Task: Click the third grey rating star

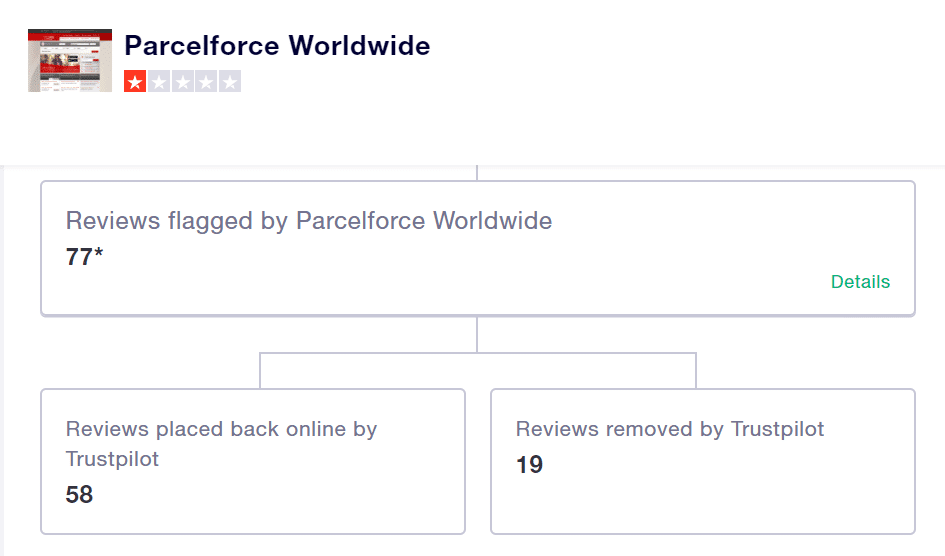Action: pyautogui.click(x=183, y=82)
